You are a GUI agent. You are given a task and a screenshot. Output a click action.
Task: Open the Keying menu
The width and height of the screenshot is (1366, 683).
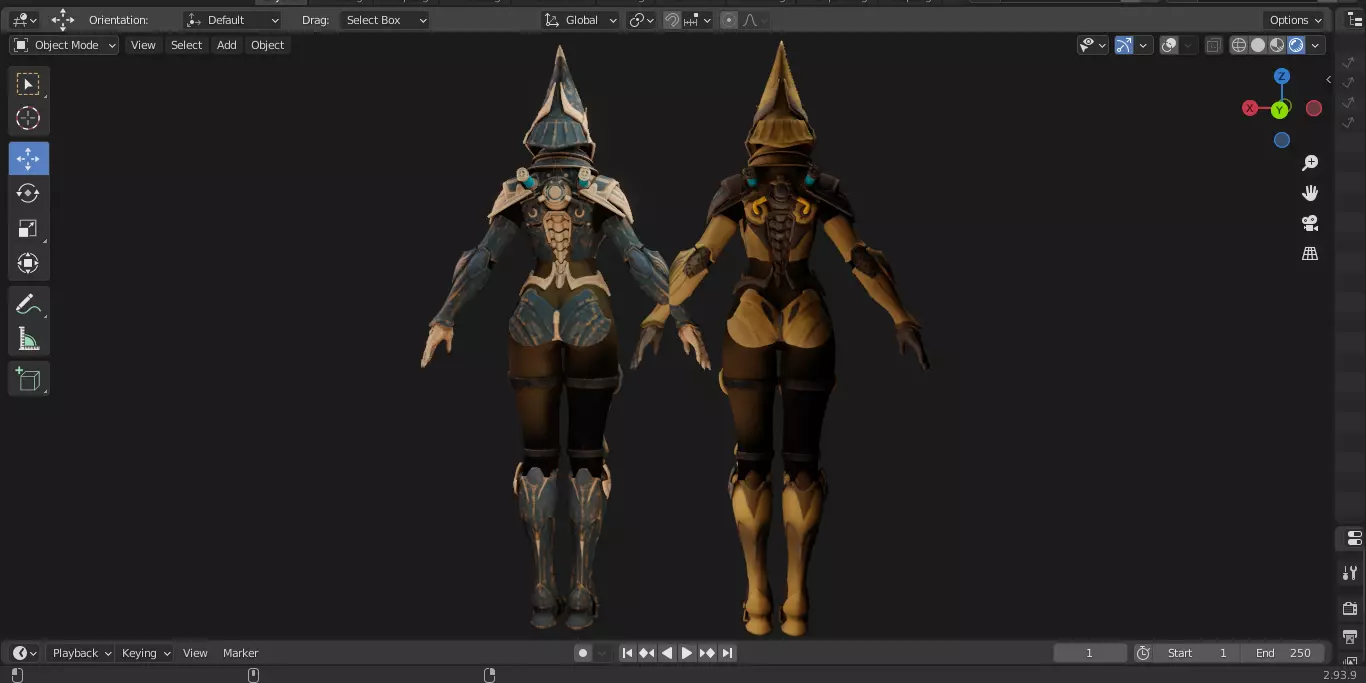click(145, 653)
